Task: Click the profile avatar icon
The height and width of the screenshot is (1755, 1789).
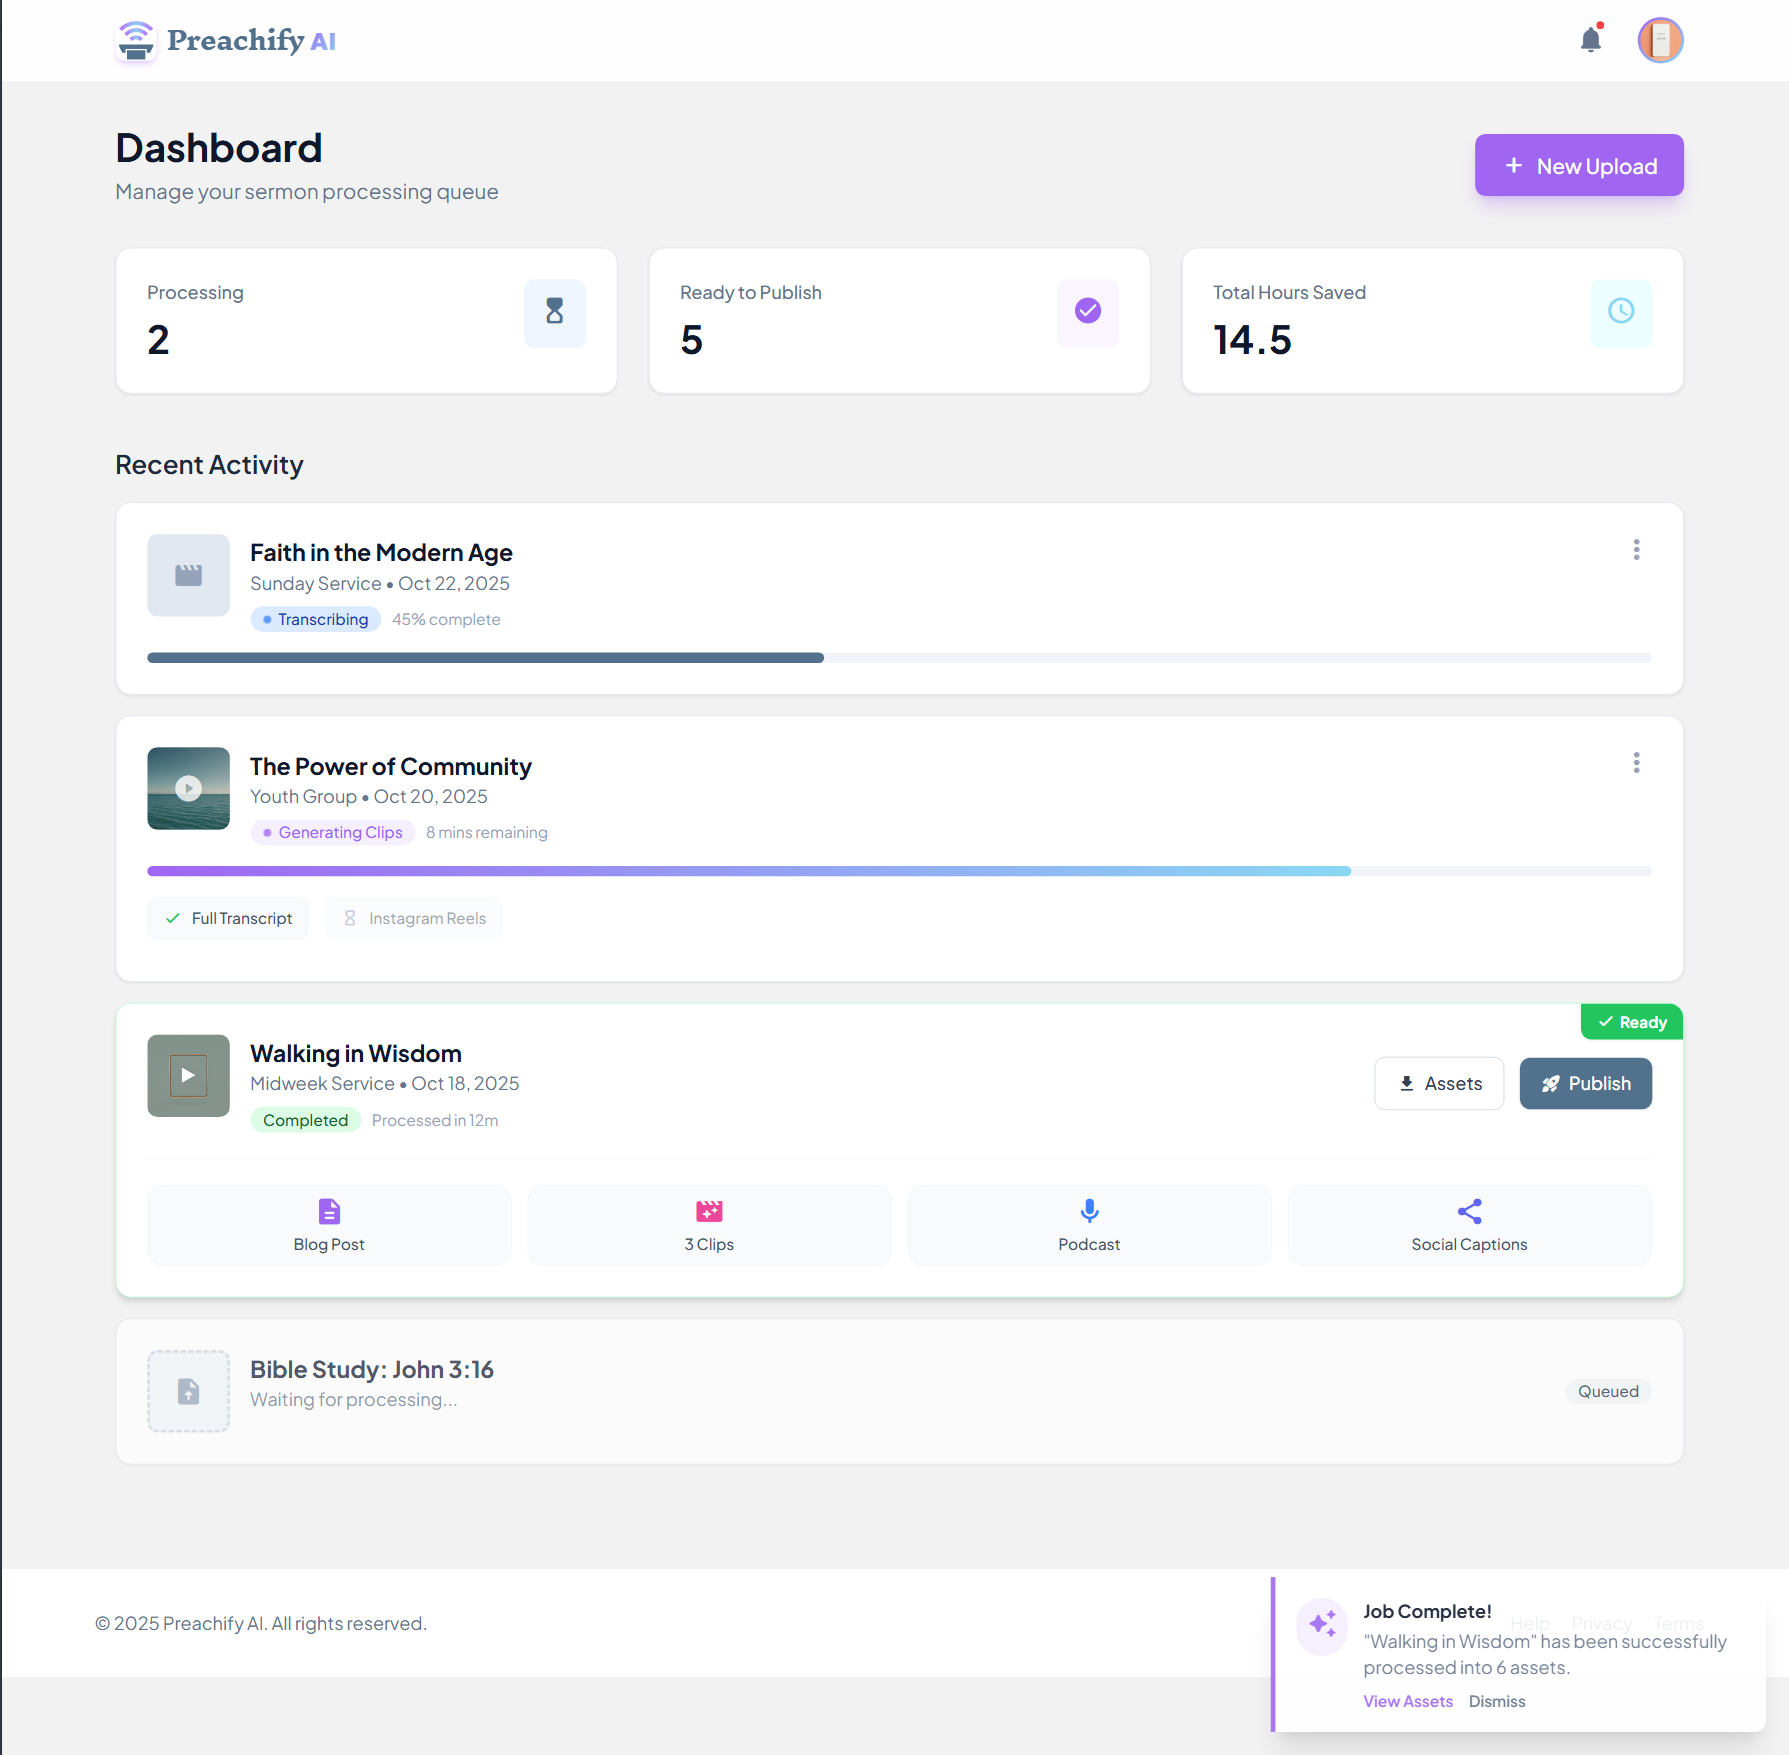Action: click(x=1660, y=40)
